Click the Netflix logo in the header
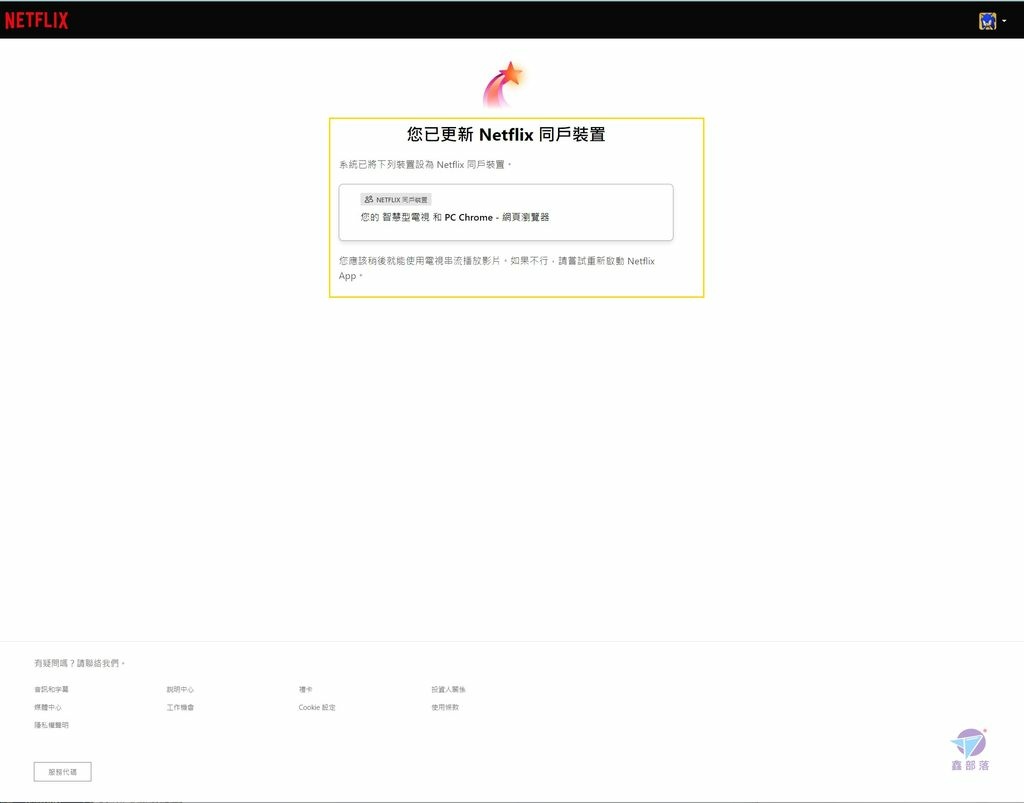Screen dimensions: 1024x803 [x=37, y=21]
